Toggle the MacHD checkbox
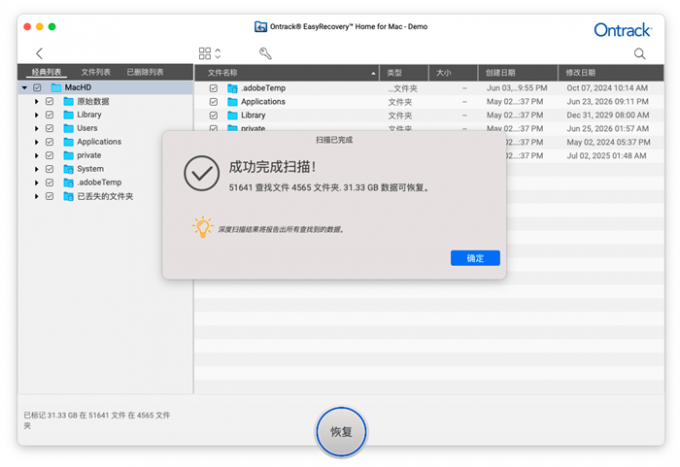Viewport: 680px width, 467px height. 37,88
